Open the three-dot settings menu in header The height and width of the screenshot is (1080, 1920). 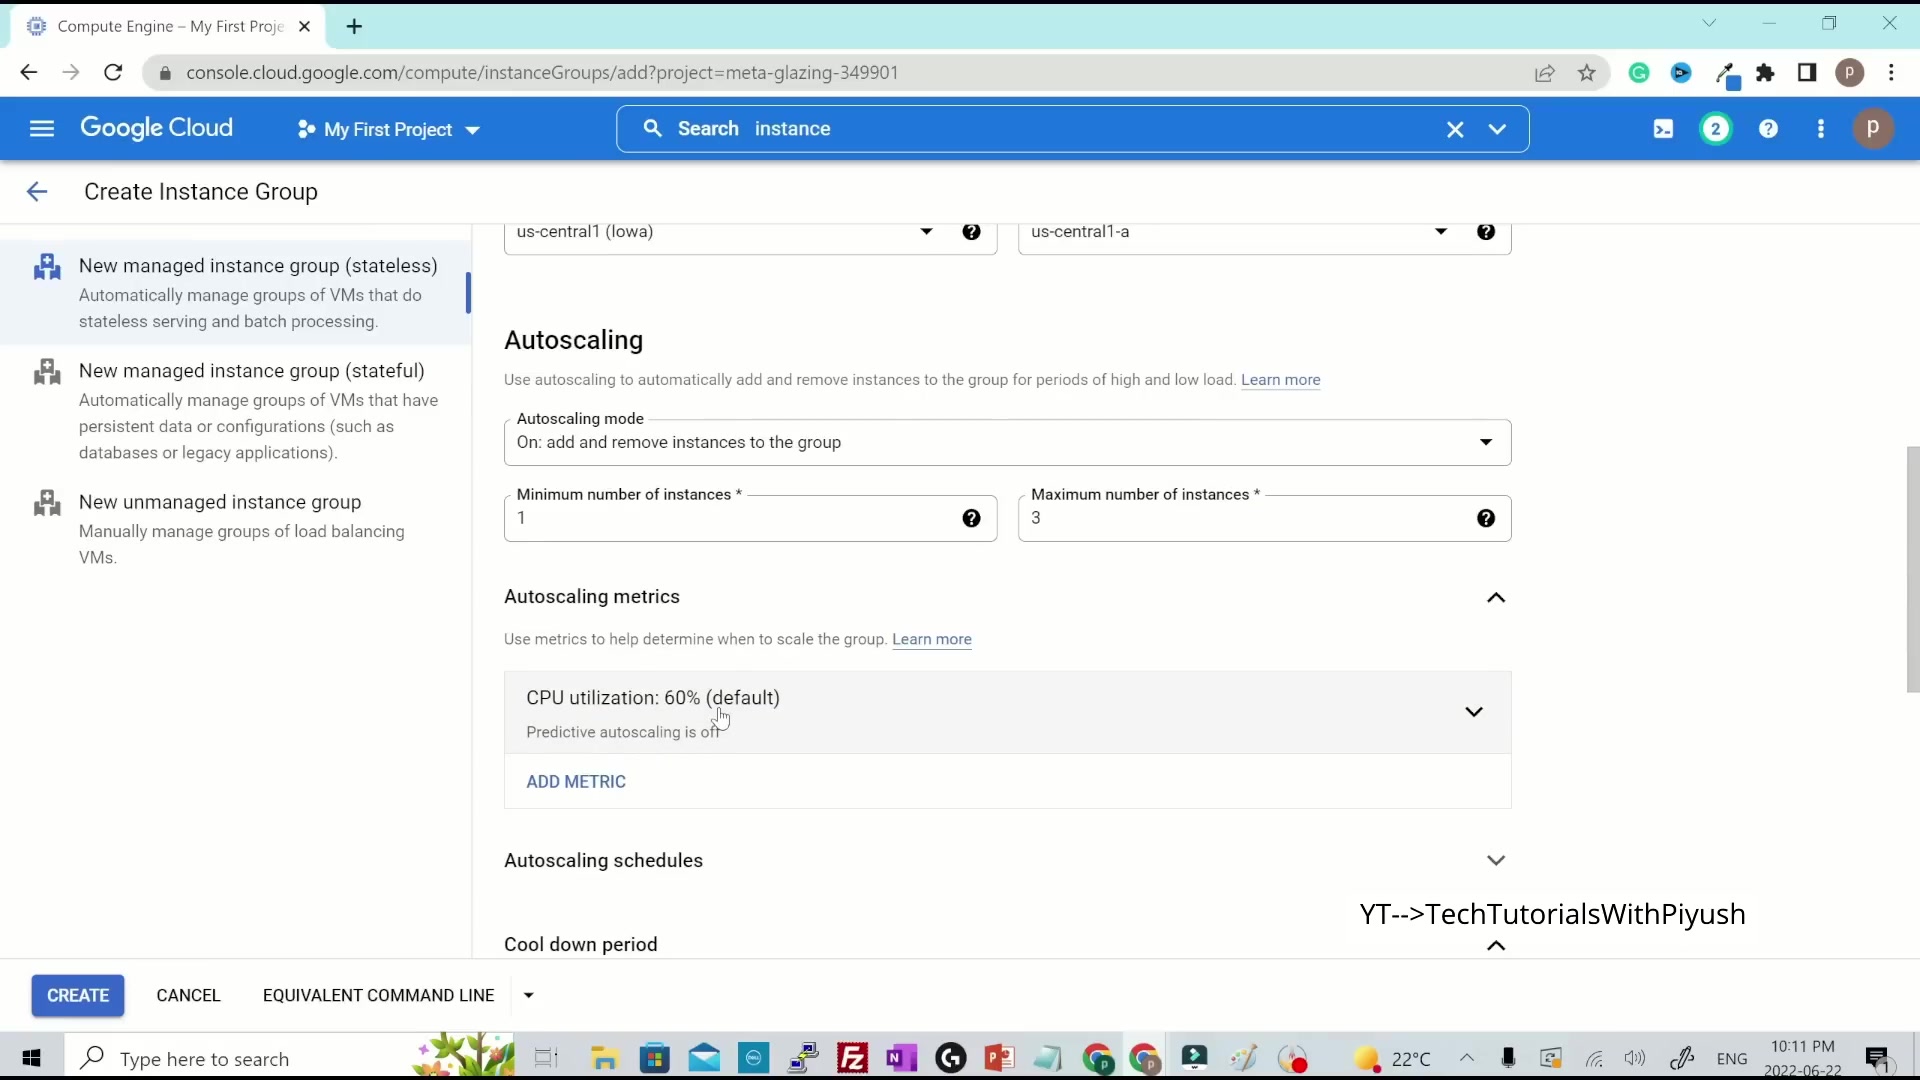(x=1821, y=129)
